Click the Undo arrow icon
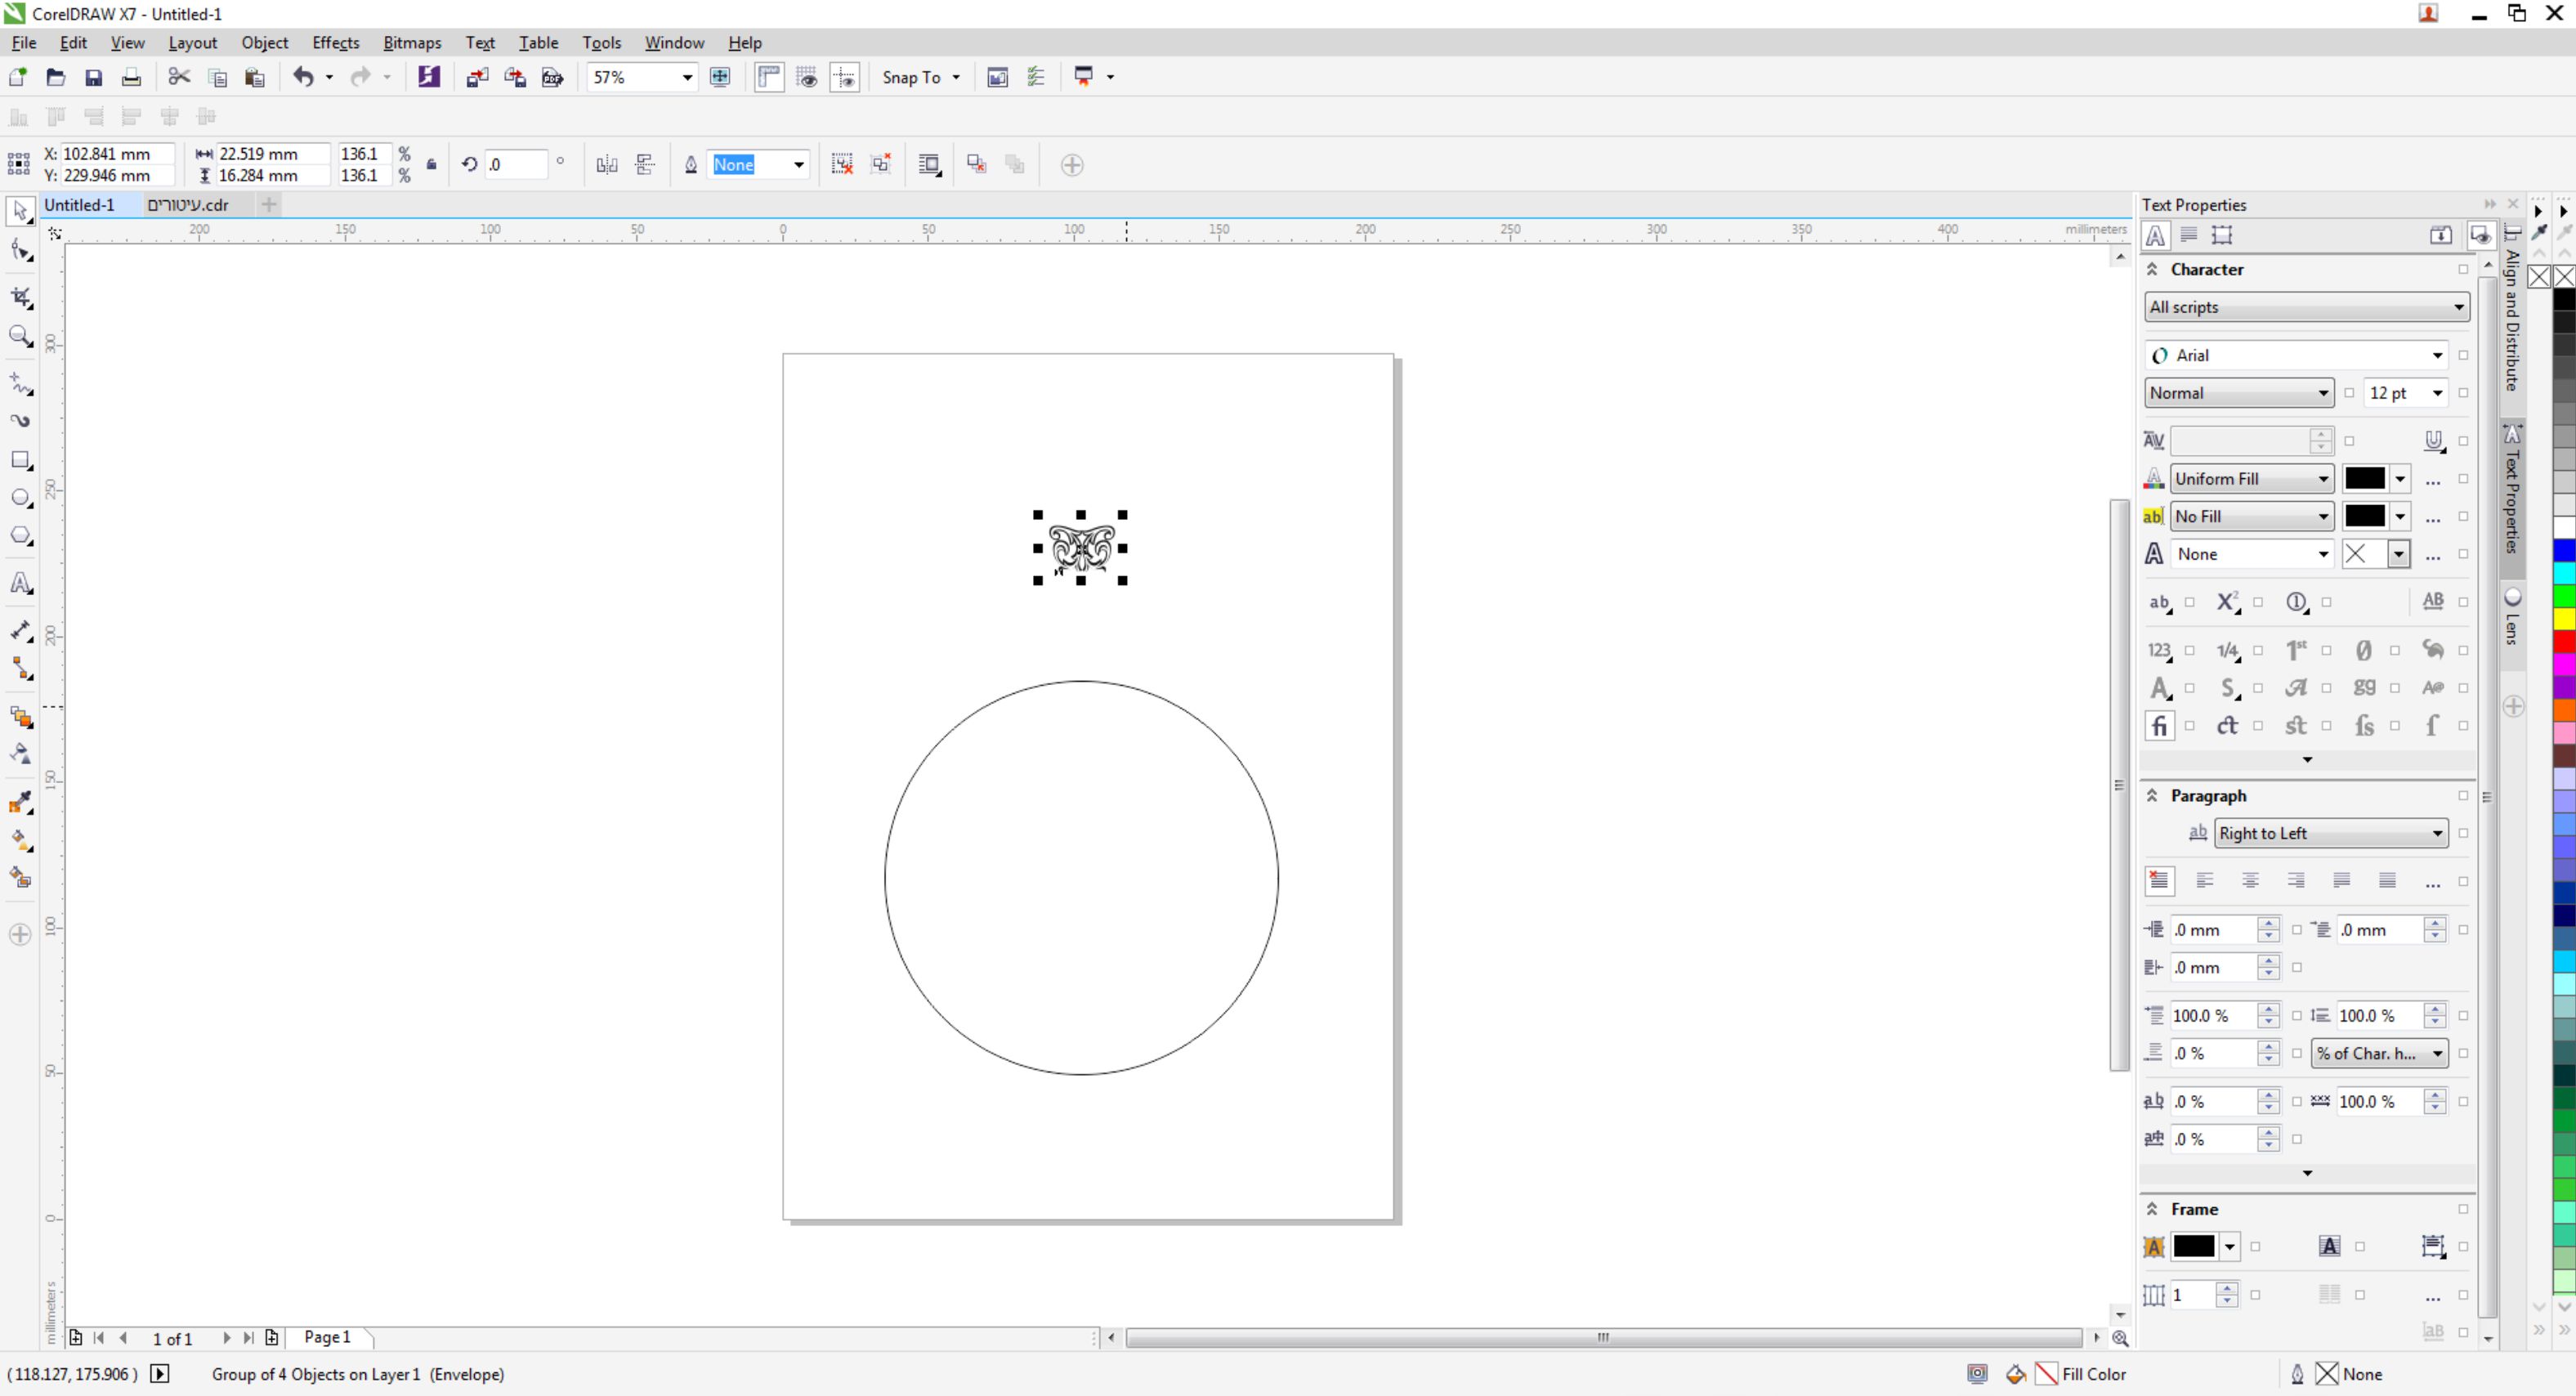The image size is (2576, 1396). click(x=303, y=77)
